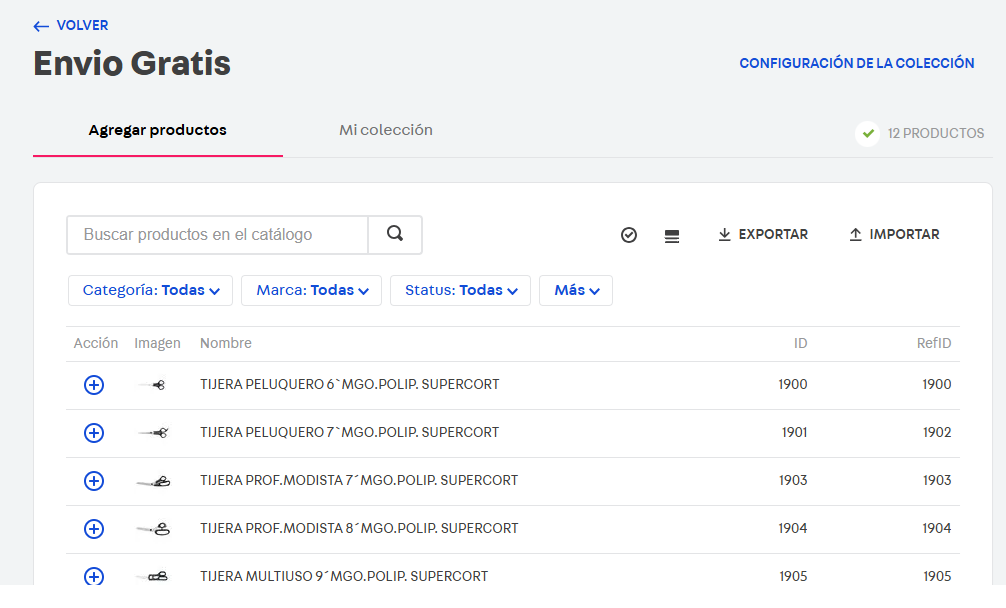Image resolution: width=1006 pixels, height=608 pixels.
Task: Add TIJERA PELUQUERO 6 product with plus icon
Action: click(94, 385)
